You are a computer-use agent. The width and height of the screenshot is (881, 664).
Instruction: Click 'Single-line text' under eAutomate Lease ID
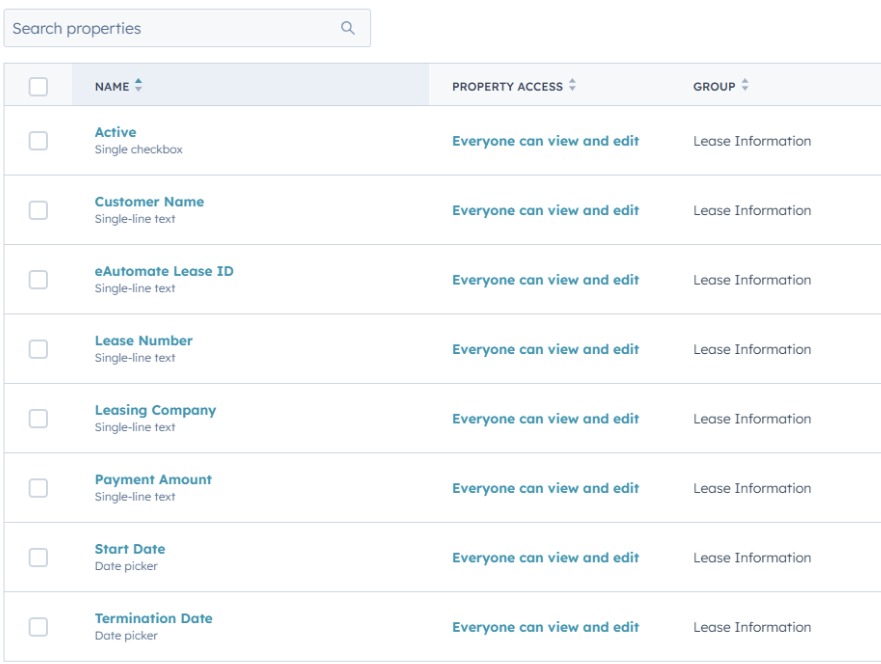click(135, 288)
